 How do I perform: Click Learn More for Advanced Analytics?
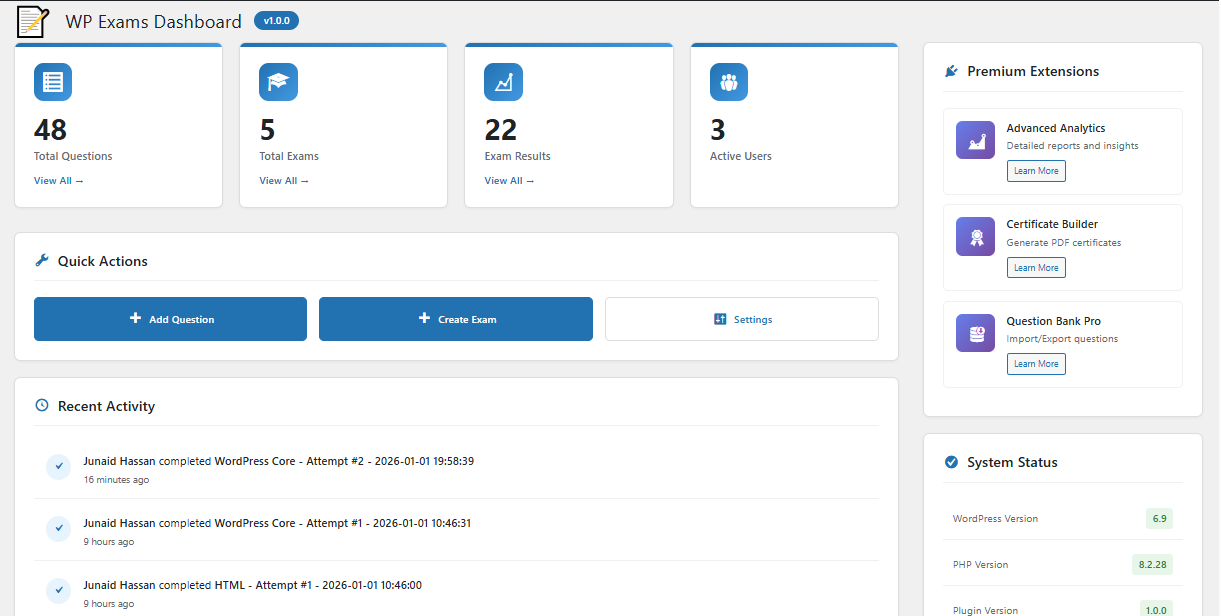[x=1035, y=171]
